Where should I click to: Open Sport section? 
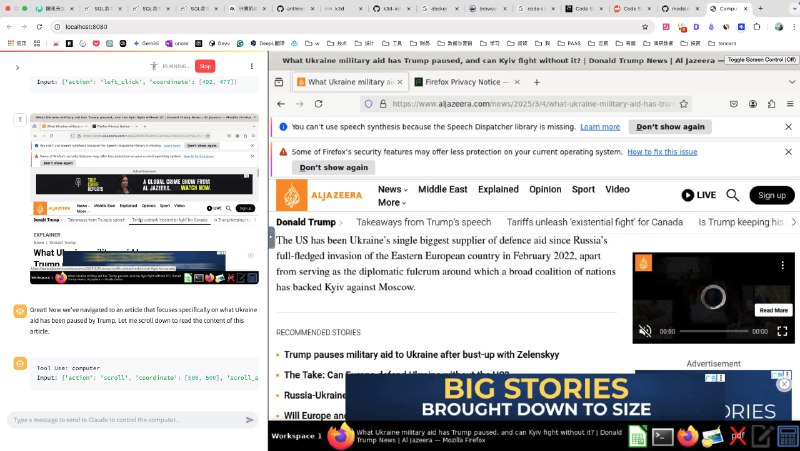click(583, 189)
